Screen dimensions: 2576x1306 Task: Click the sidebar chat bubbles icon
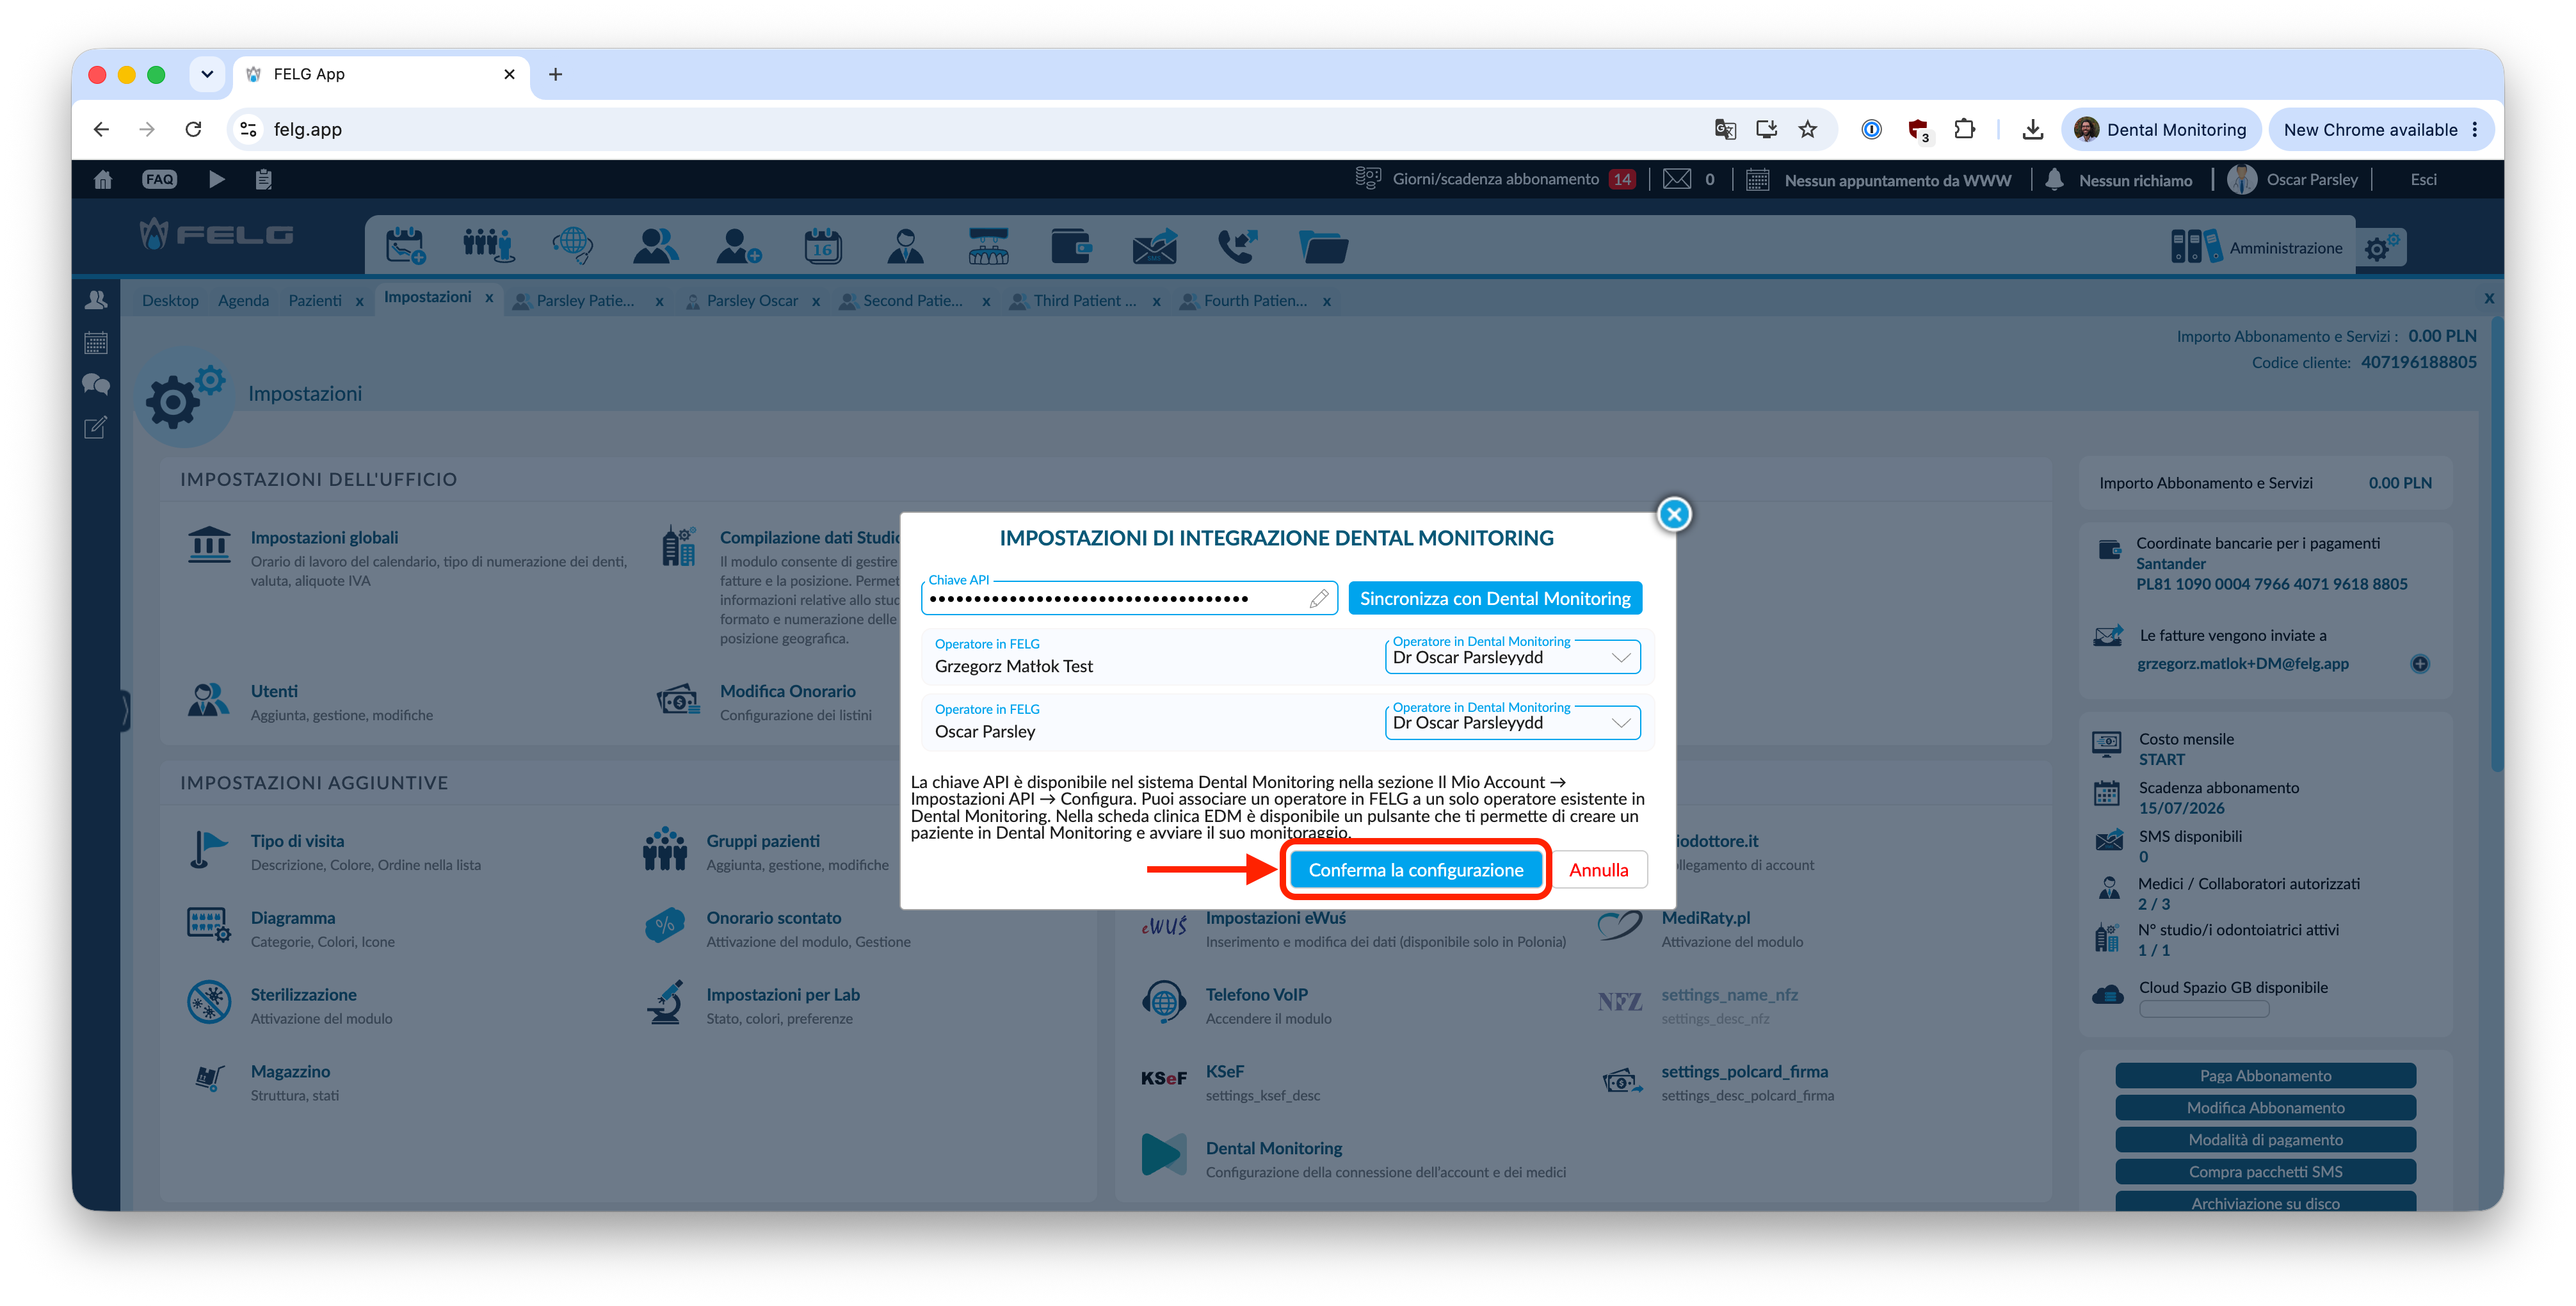[x=96, y=384]
